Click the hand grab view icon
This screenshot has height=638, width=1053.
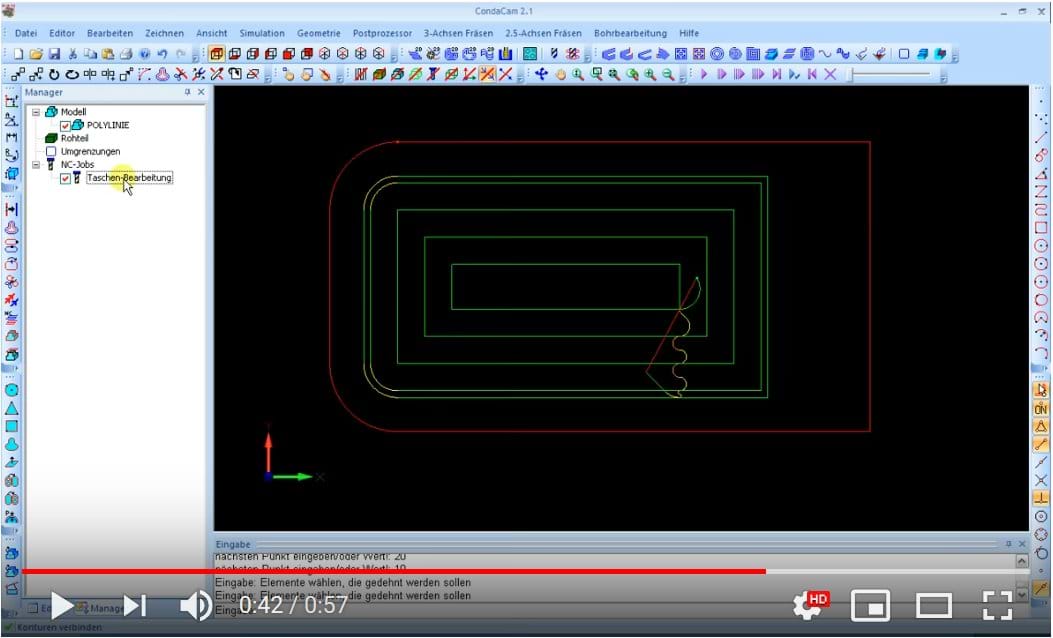click(560, 75)
